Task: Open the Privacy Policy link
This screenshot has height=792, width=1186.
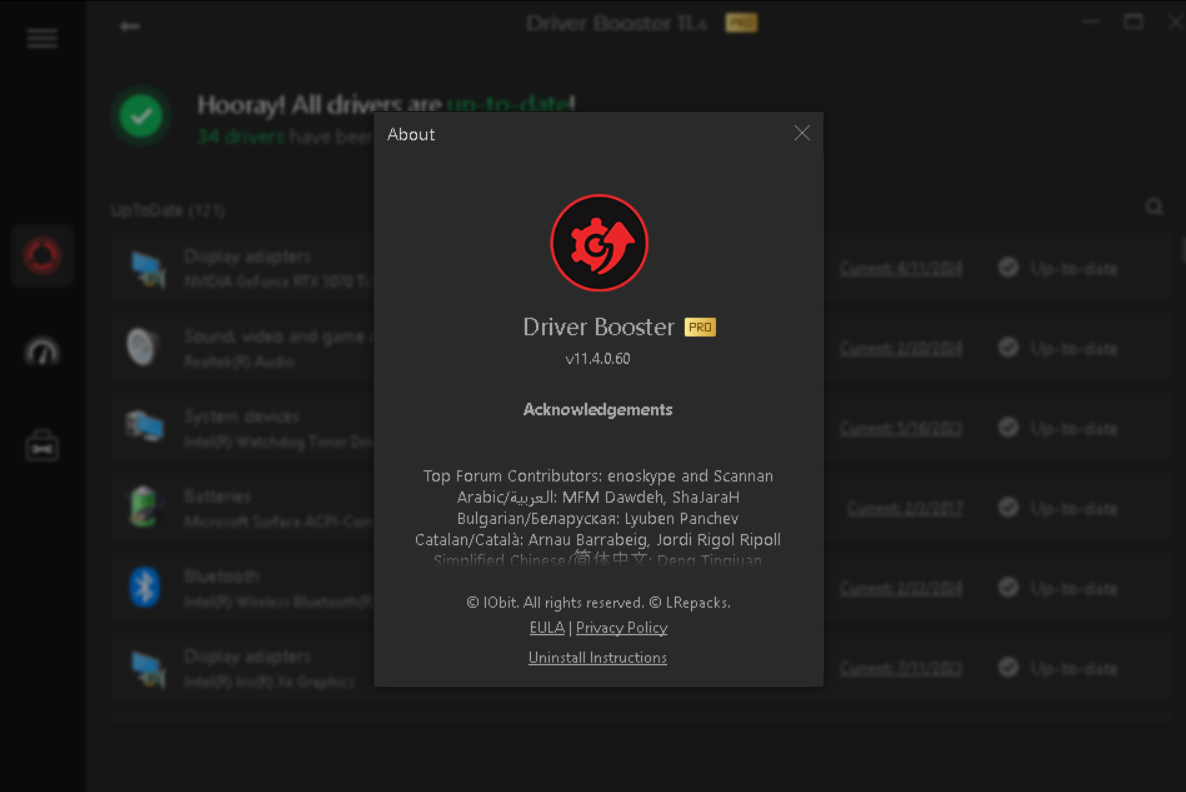Action: (x=622, y=628)
